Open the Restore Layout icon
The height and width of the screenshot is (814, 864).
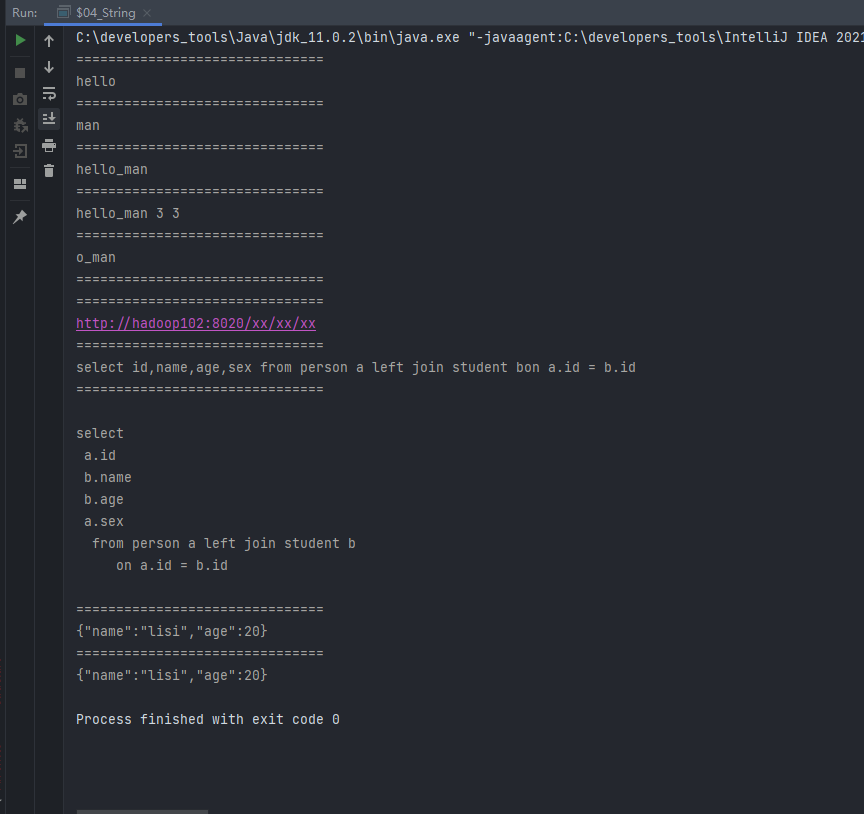pos(20,184)
